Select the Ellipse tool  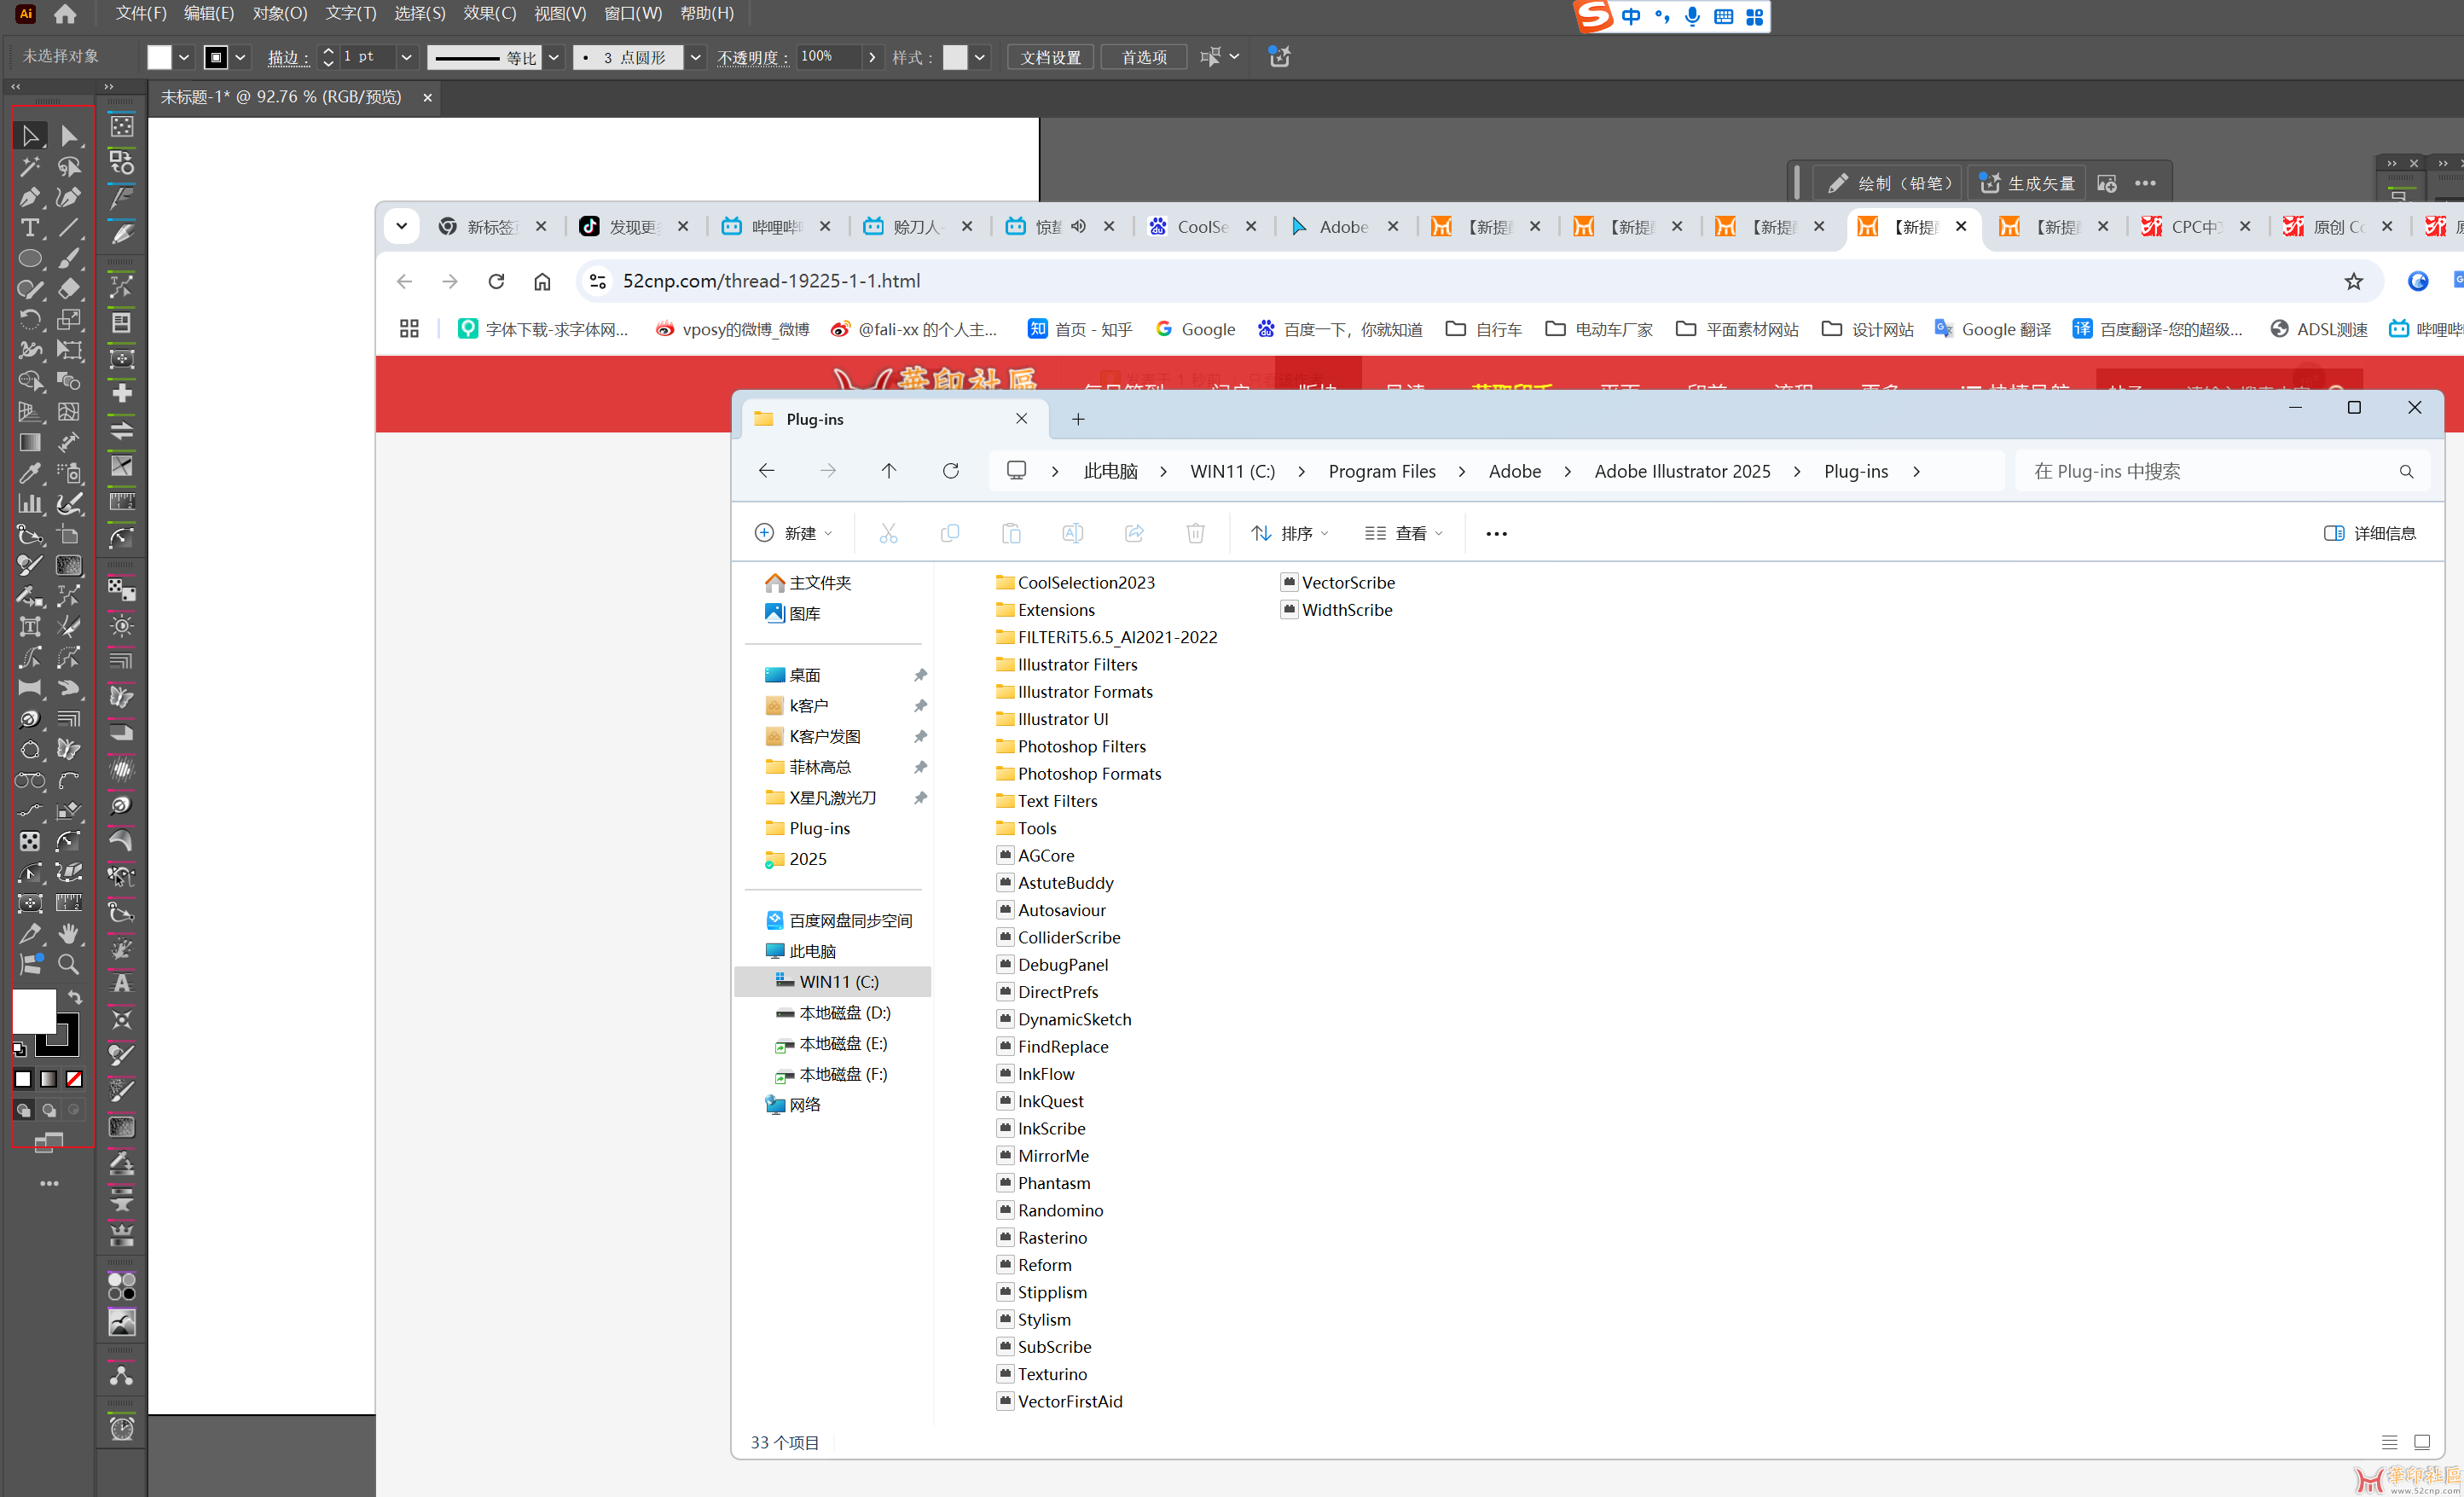[30, 258]
